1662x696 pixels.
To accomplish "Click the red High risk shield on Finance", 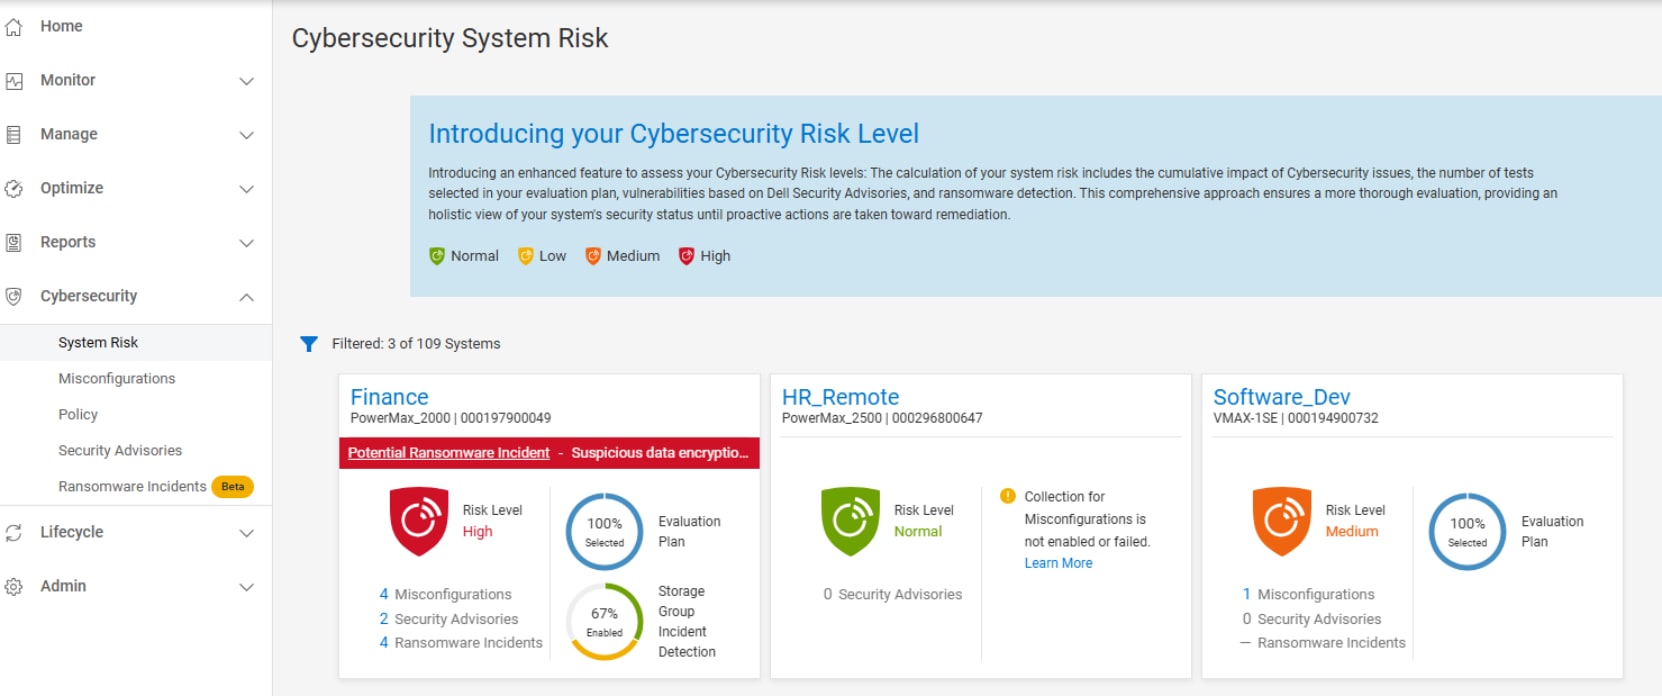I will pyautogui.click(x=419, y=521).
